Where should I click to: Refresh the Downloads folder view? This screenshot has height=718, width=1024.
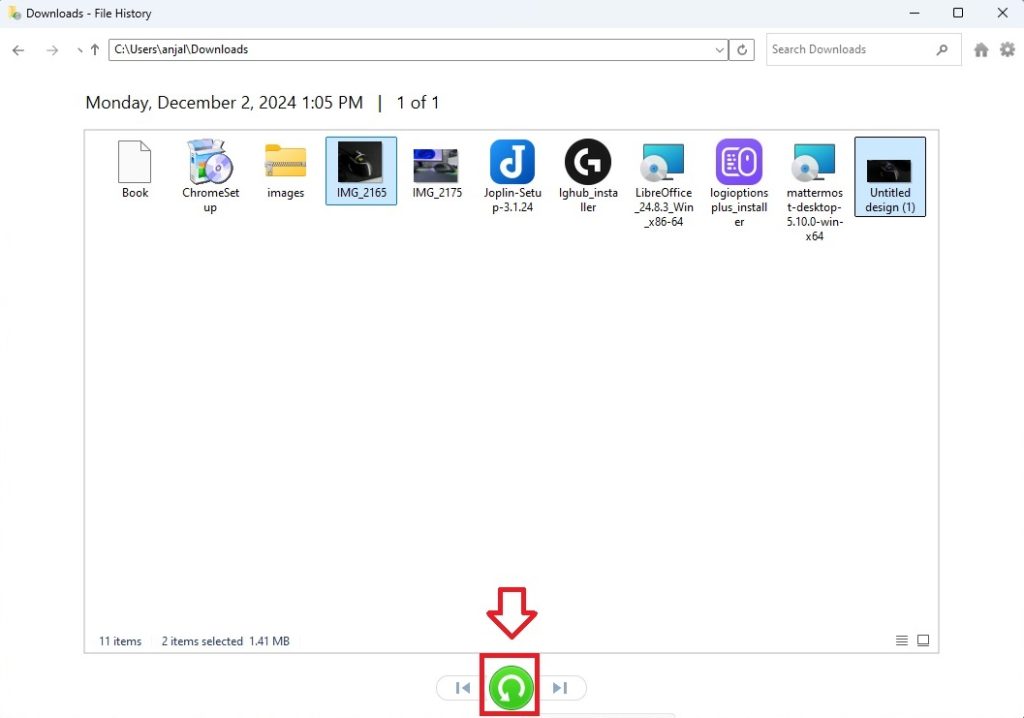tap(742, 50)
